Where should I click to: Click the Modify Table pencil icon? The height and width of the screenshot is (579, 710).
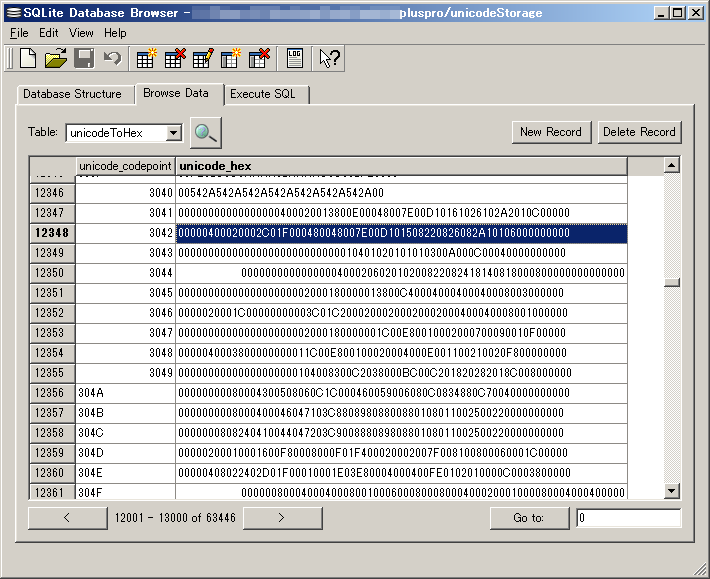pyautogui.click(x=203, y=58)
